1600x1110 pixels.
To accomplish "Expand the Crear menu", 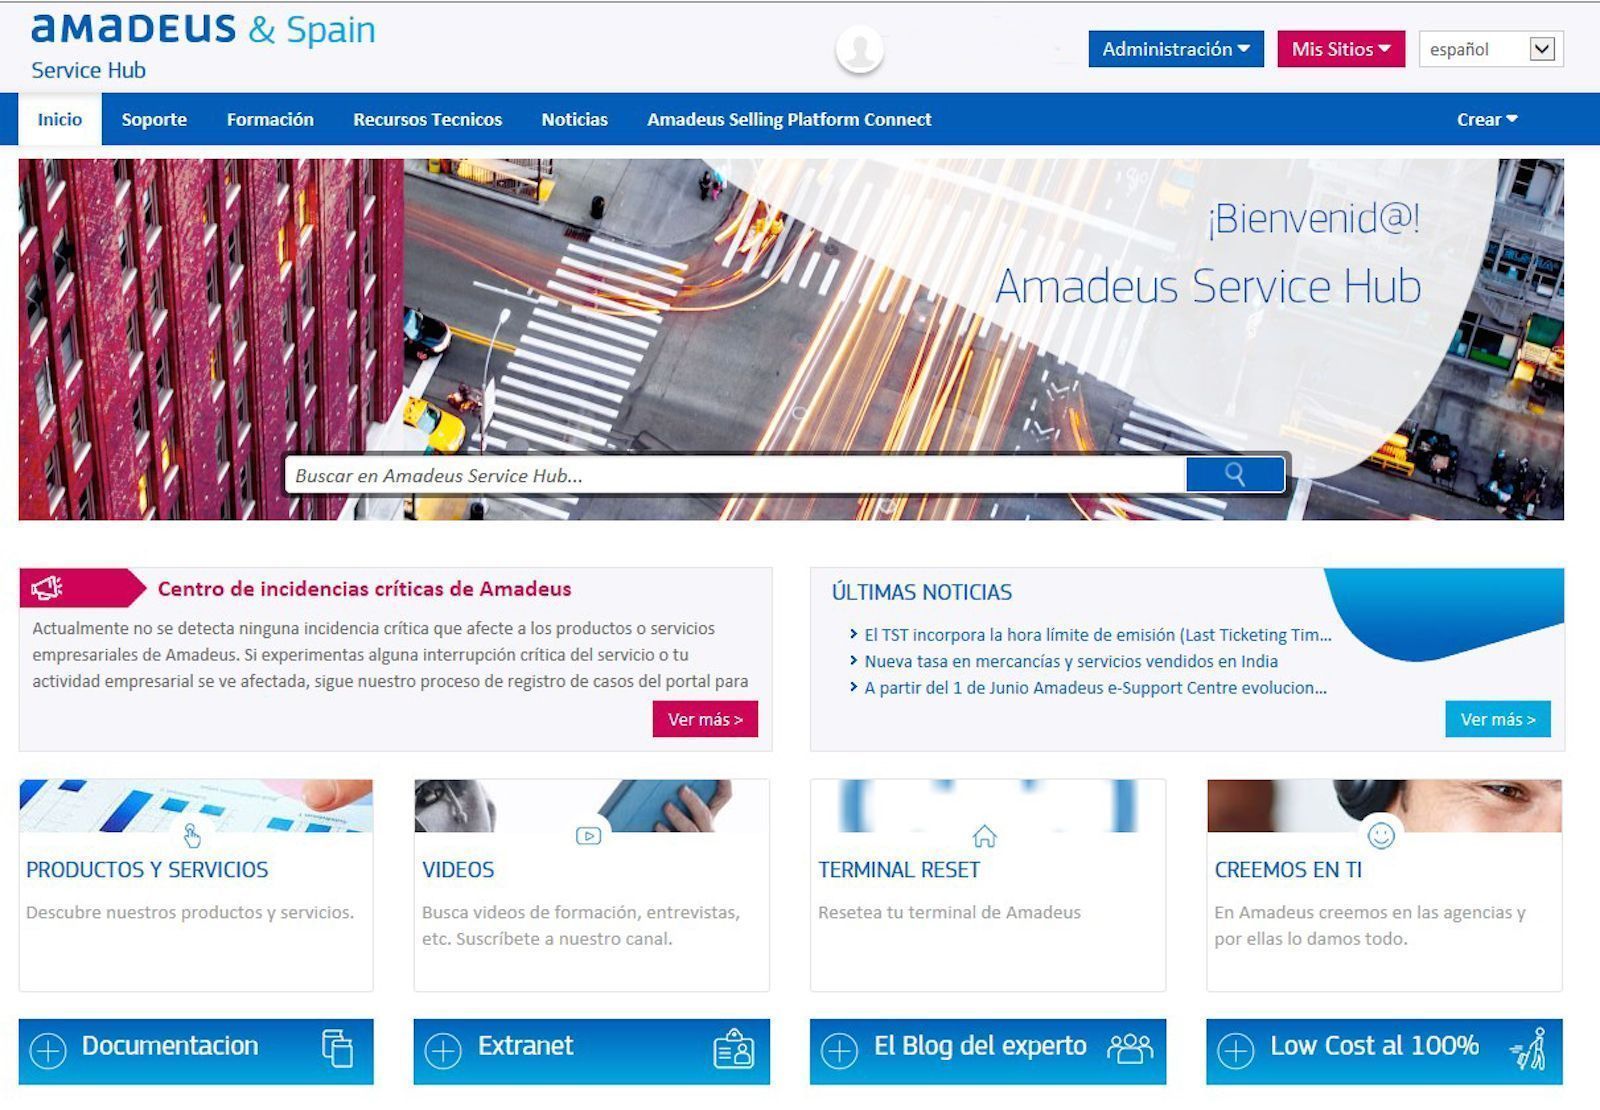I will pyautogui.click(x=1487, y=119).
